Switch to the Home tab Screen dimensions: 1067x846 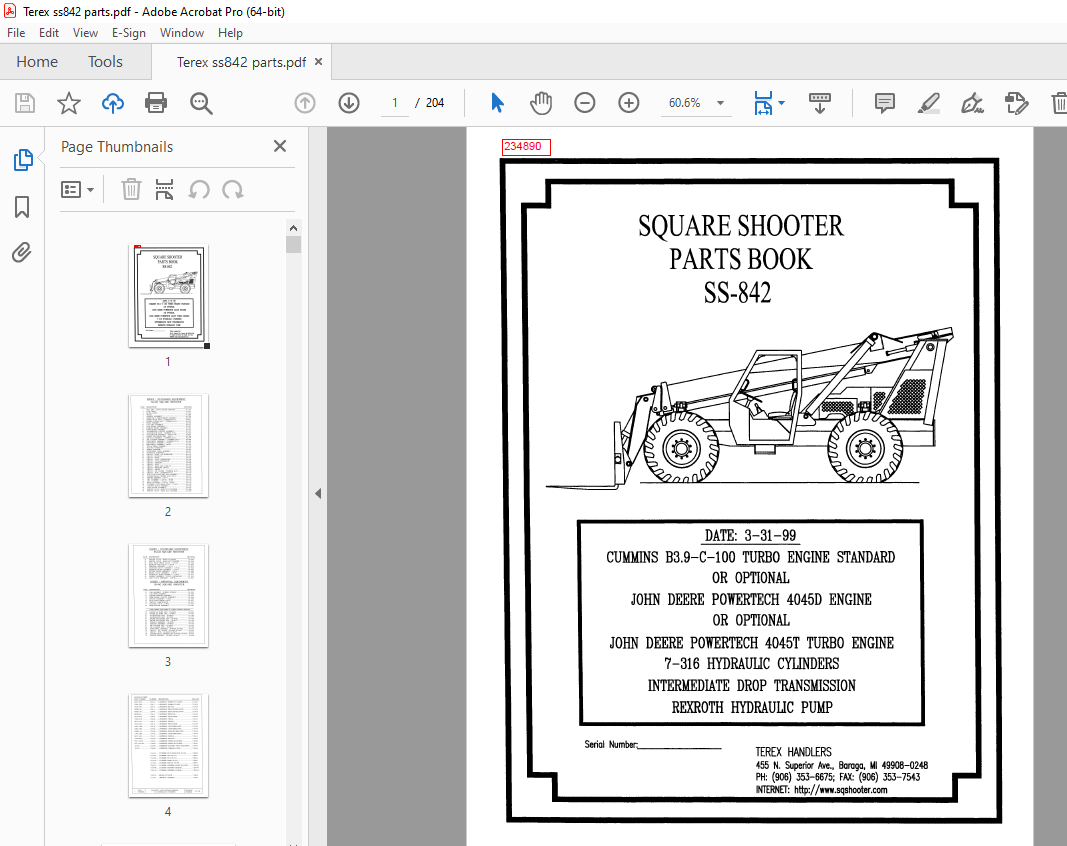pos(37,62)
